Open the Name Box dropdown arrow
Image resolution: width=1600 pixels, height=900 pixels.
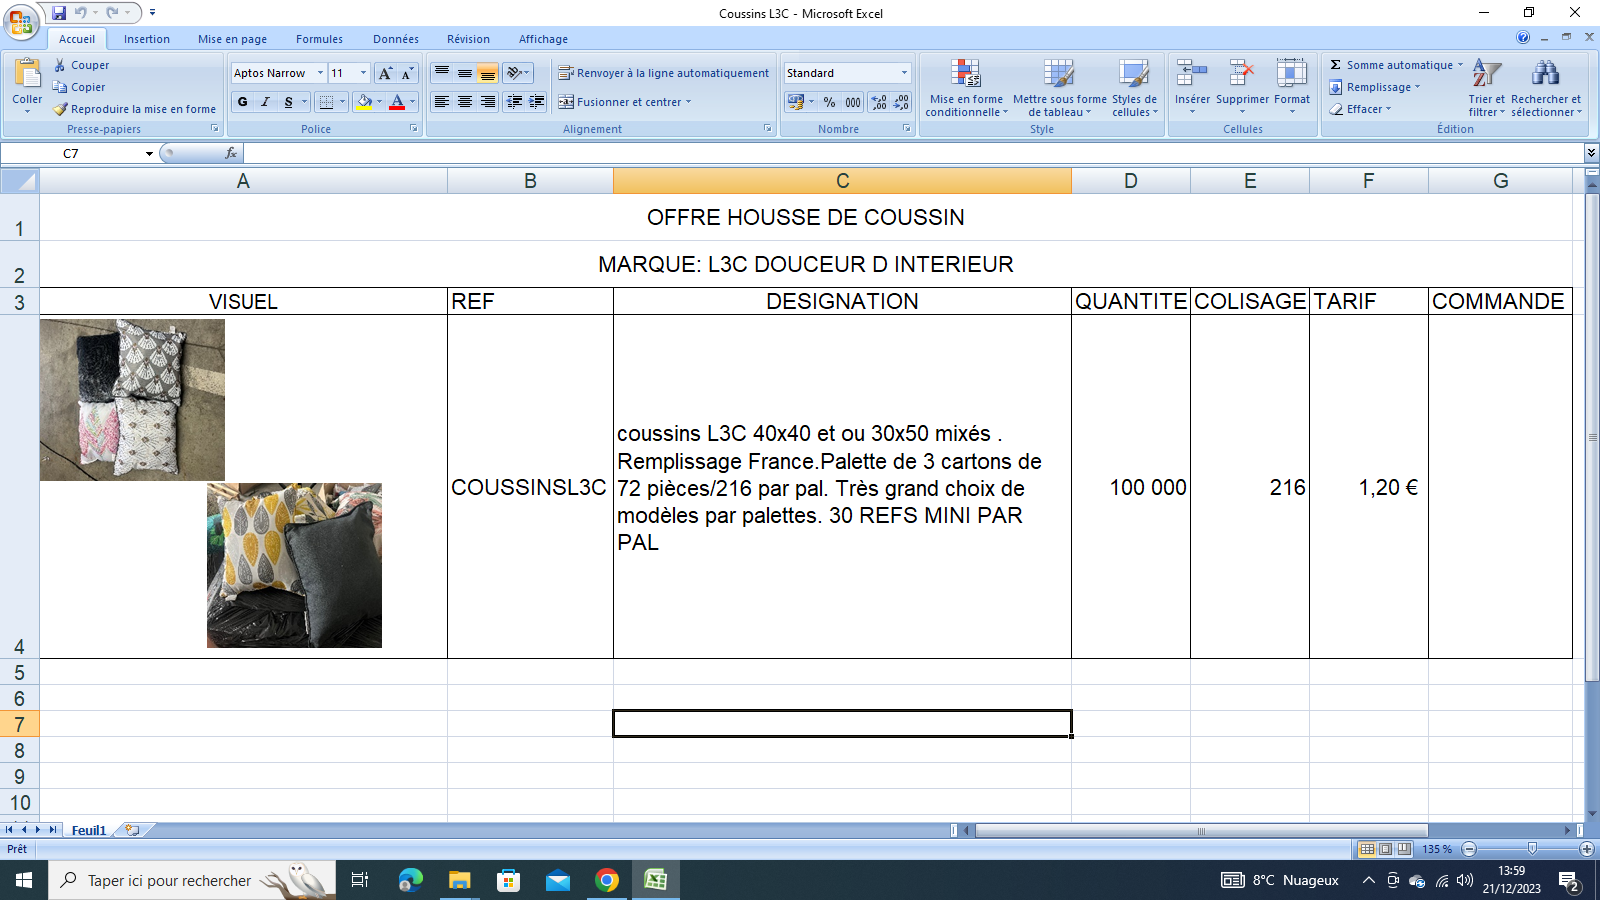click(x=149, y=154)
